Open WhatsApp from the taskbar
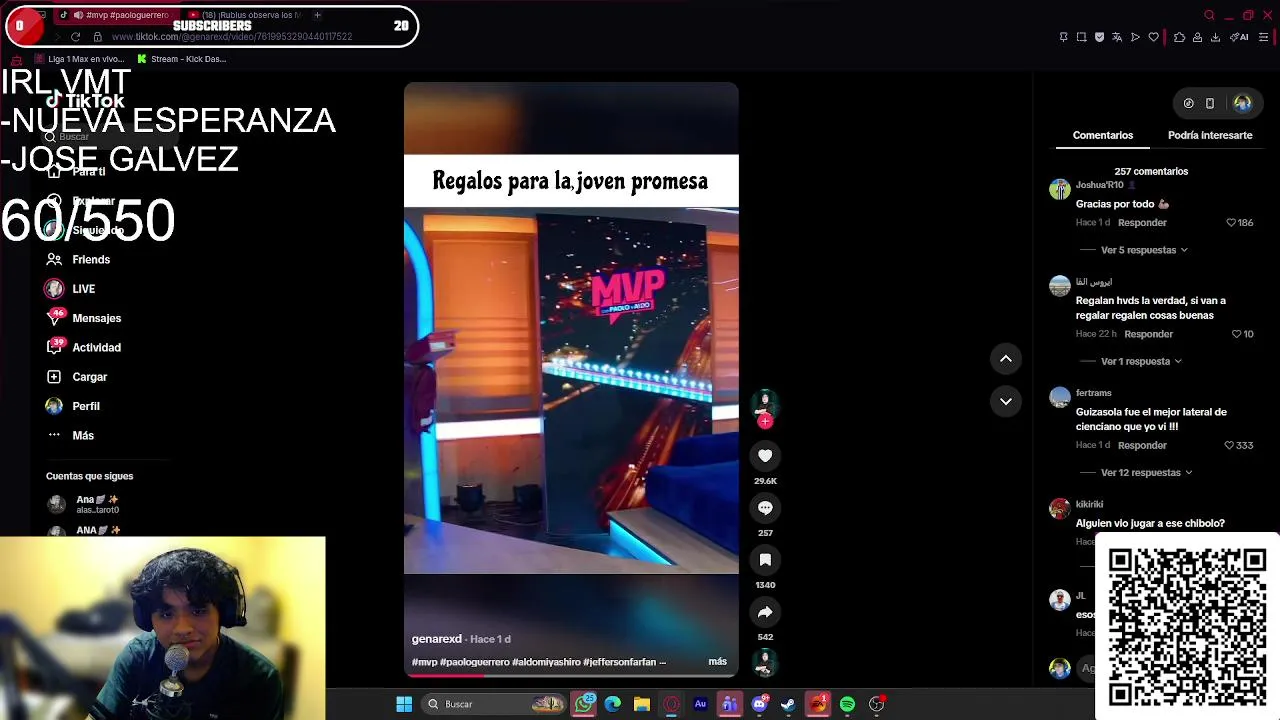The height and width of the screenshot is (720, 1280). [x=584, y=704]
